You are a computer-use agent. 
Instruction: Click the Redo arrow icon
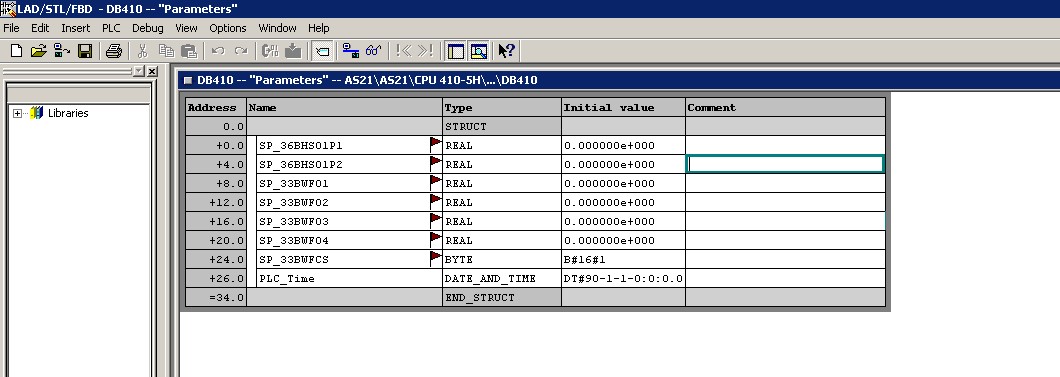[x=241, y=51]
